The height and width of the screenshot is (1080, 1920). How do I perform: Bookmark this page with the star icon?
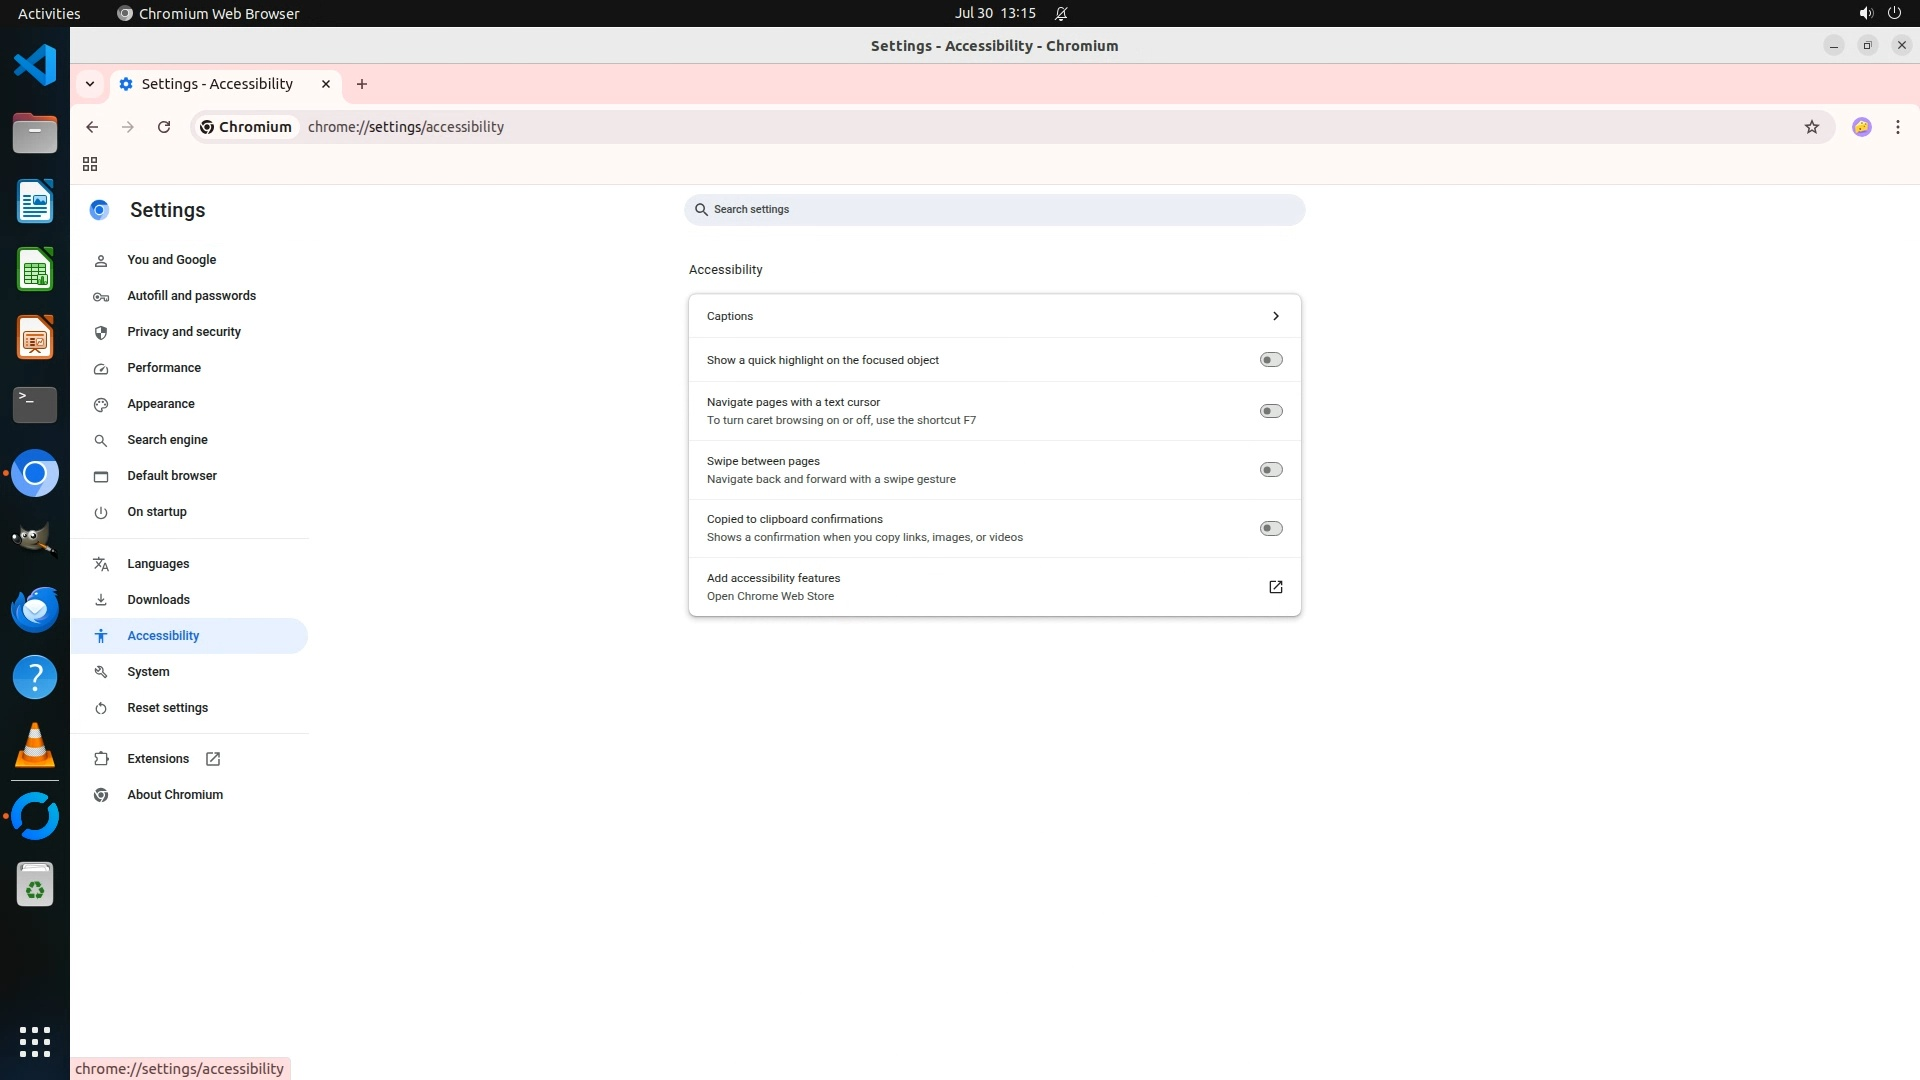click(1811, 127)
